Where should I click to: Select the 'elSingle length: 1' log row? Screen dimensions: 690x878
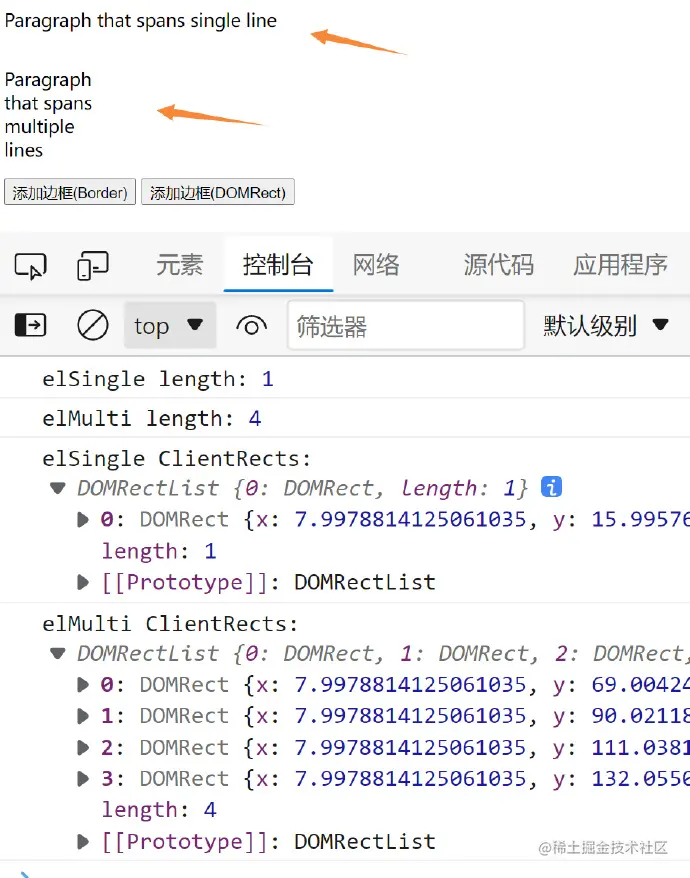click(345, 379)
